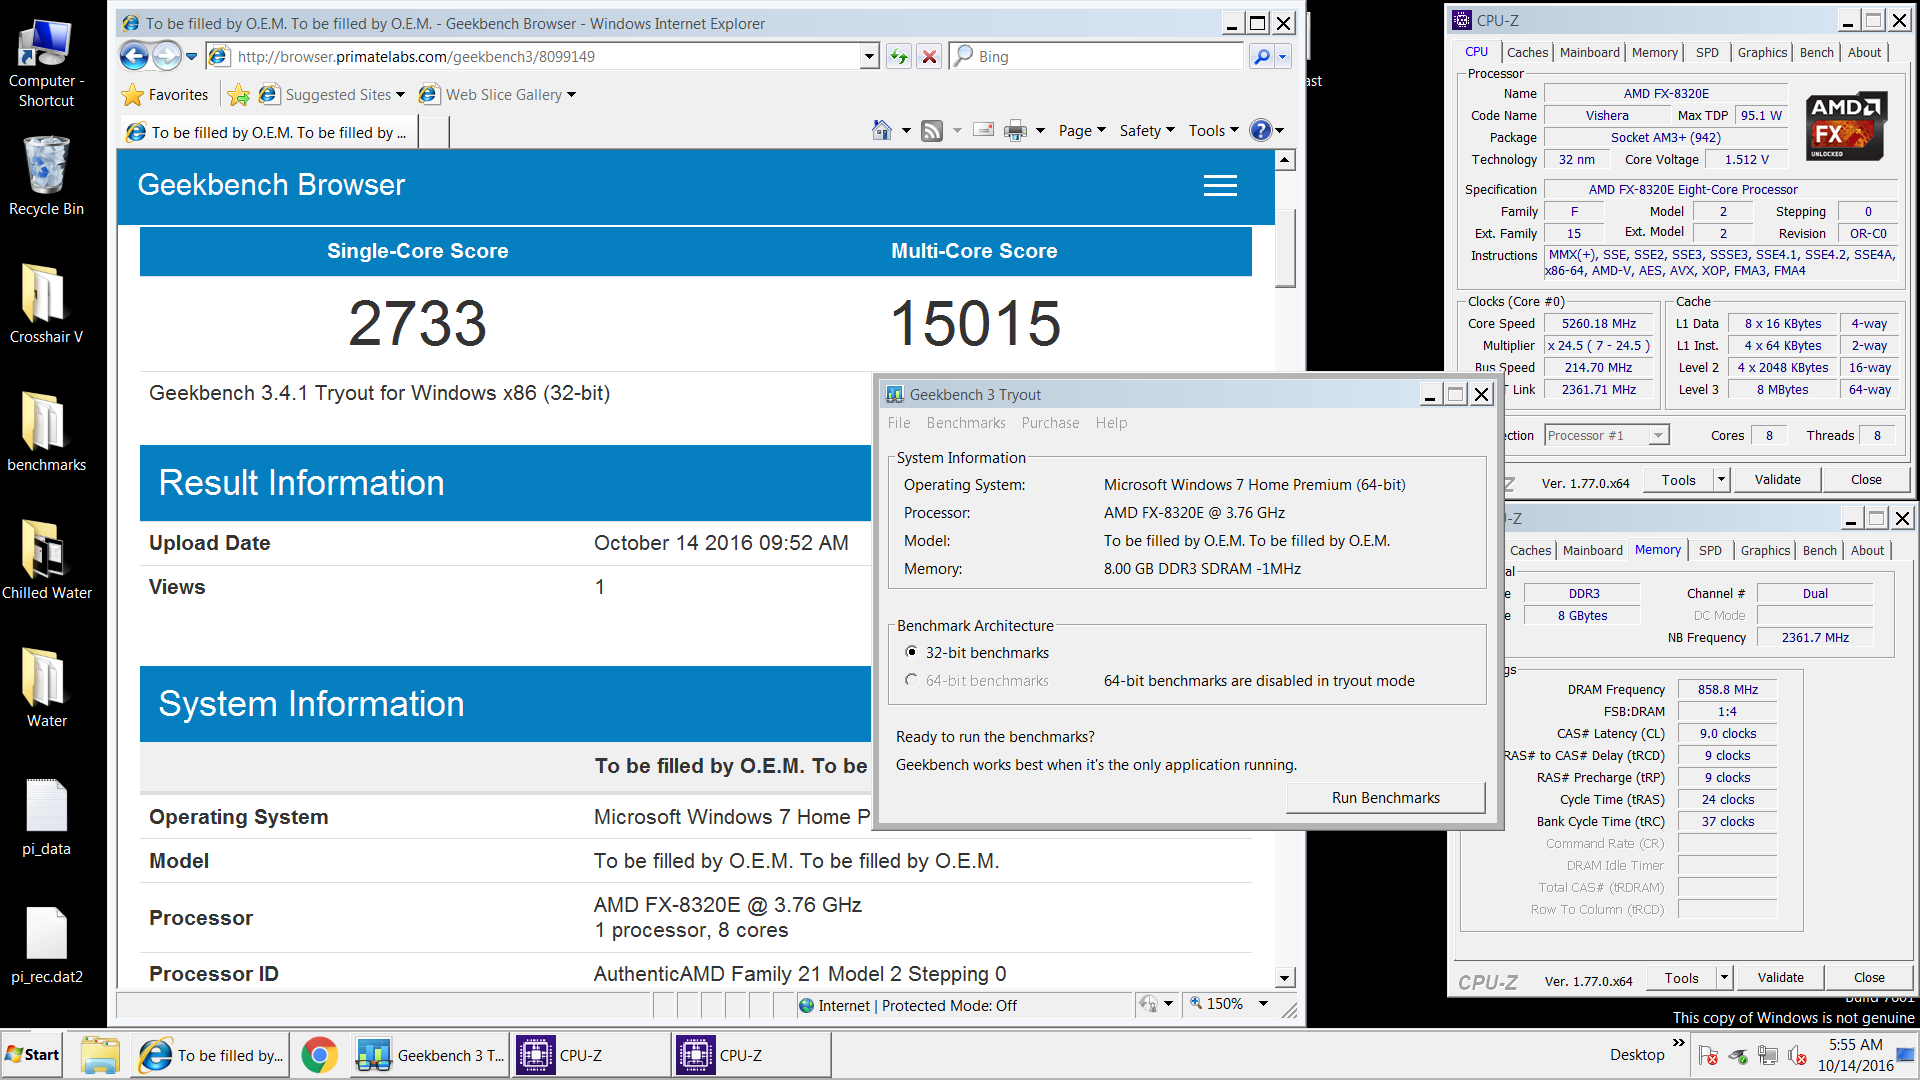
Task: Switch to Mainboard tab in top CPU-Z
Action: click(x=1590, y=52)
